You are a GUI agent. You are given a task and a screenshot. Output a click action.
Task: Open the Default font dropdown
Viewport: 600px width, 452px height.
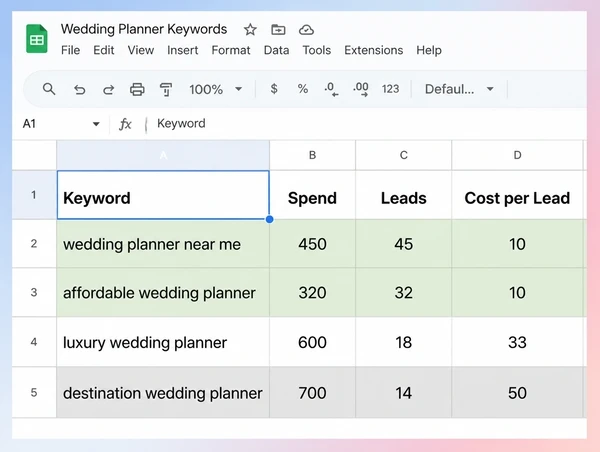459,89
